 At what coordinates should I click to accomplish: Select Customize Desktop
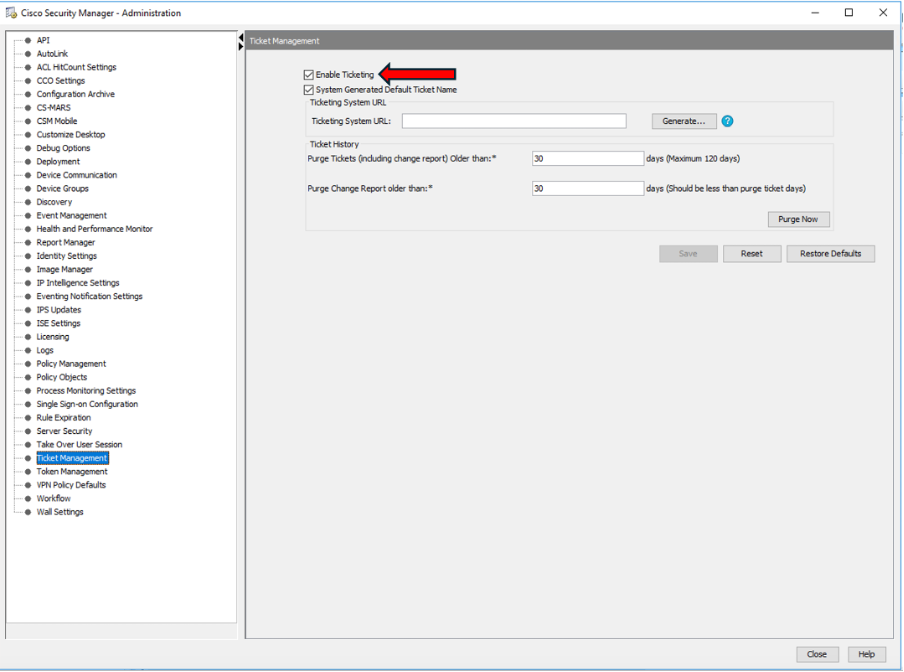[x=71, y=135]
